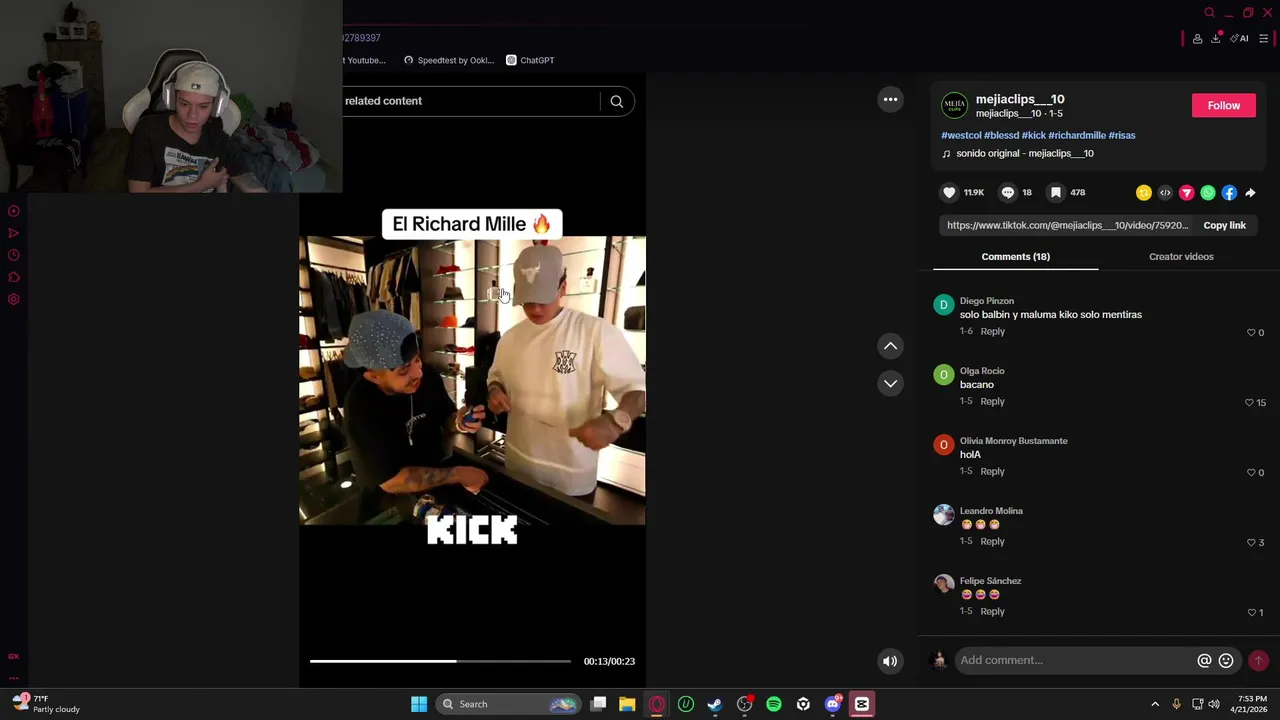
Task: Like Diego Pinzon's comment heart
Action: [x=1251, y=333]
